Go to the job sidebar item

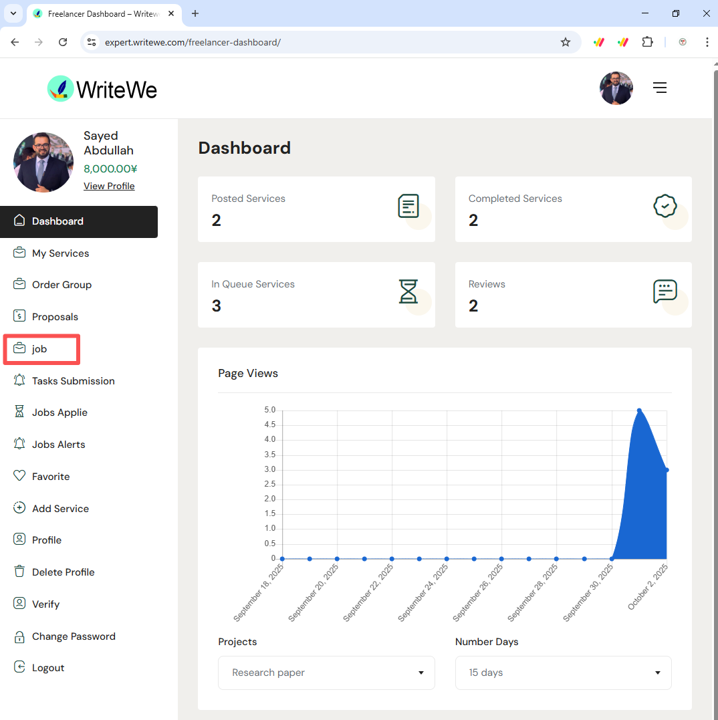40,349
